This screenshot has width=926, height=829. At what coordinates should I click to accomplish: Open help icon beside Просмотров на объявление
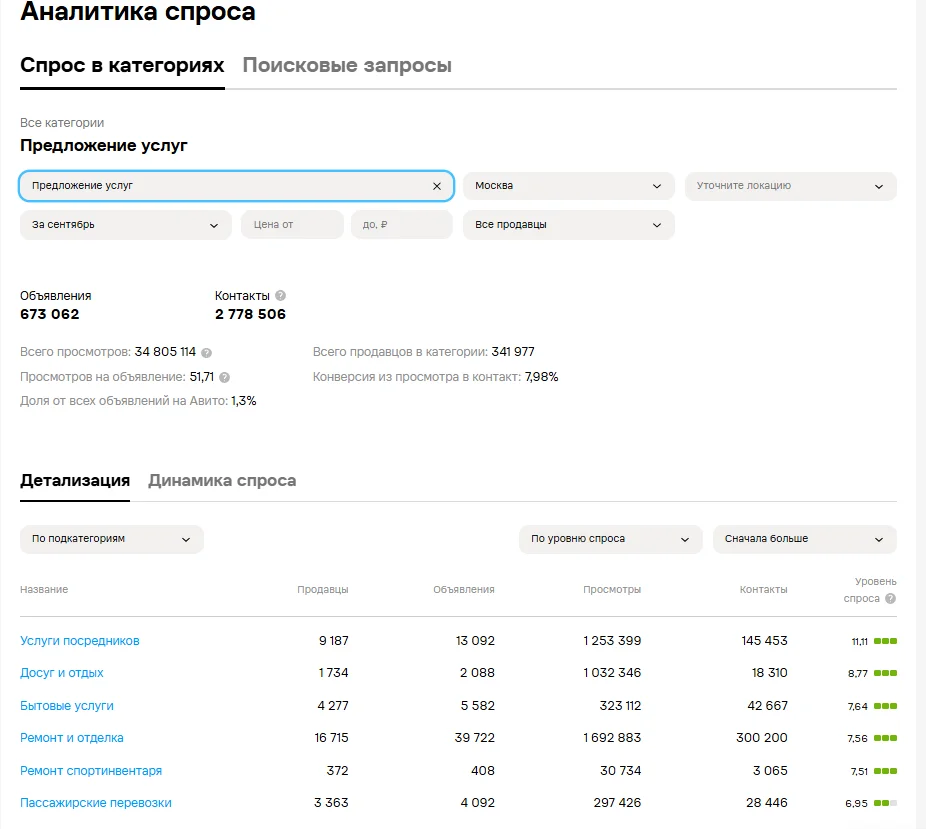pos(224,377)
